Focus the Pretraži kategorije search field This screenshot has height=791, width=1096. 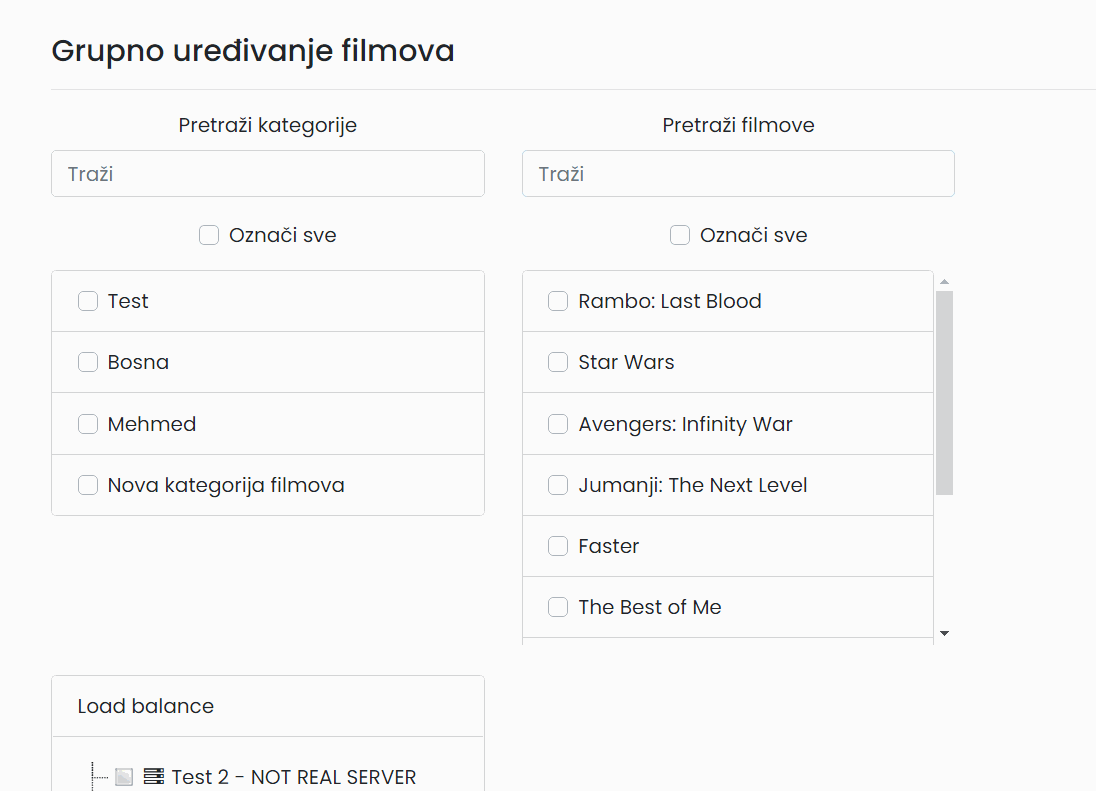pyautogui.click(x=268, y=173)
